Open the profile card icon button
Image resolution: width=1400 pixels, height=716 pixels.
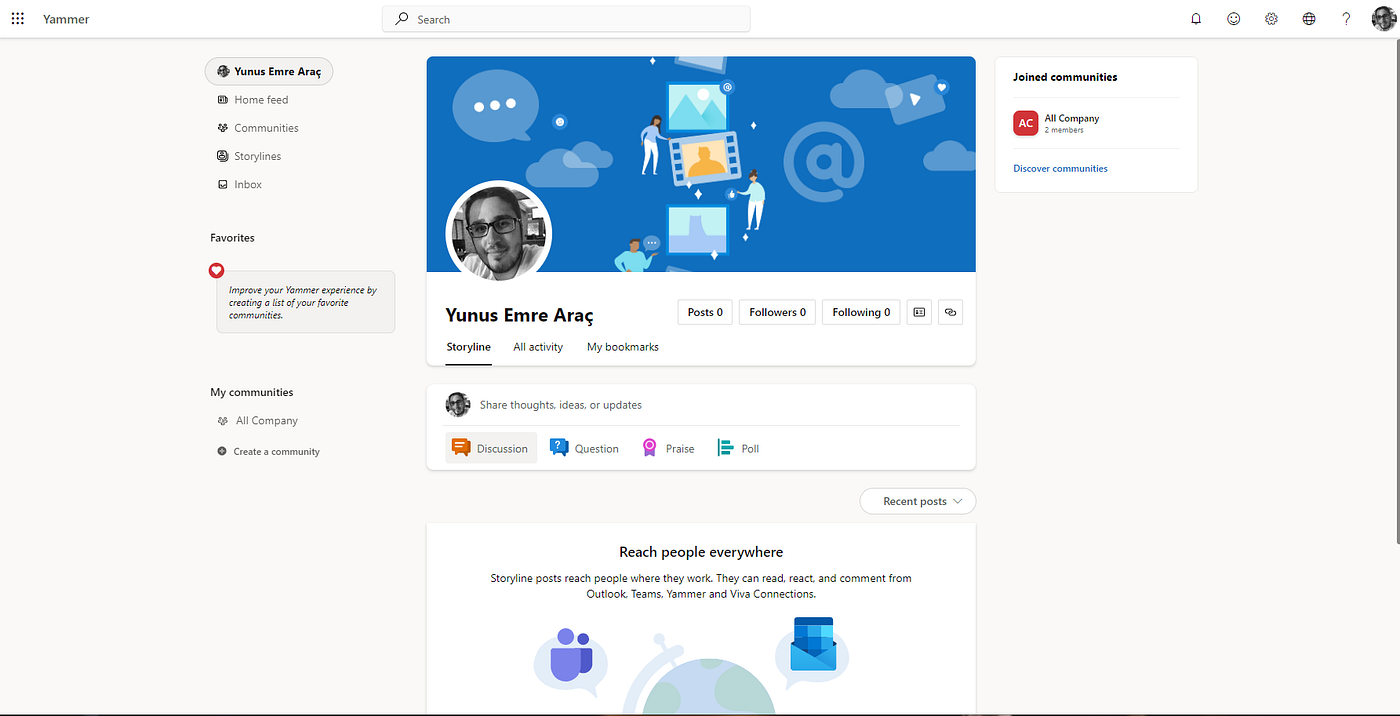[919, 312]
